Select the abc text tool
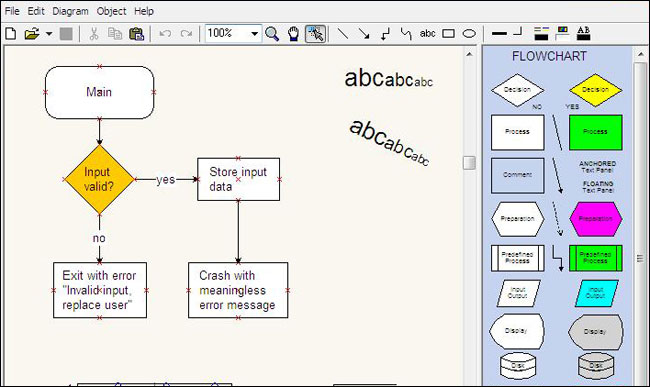Screen dimensions: 650x387 coord(427,33)
